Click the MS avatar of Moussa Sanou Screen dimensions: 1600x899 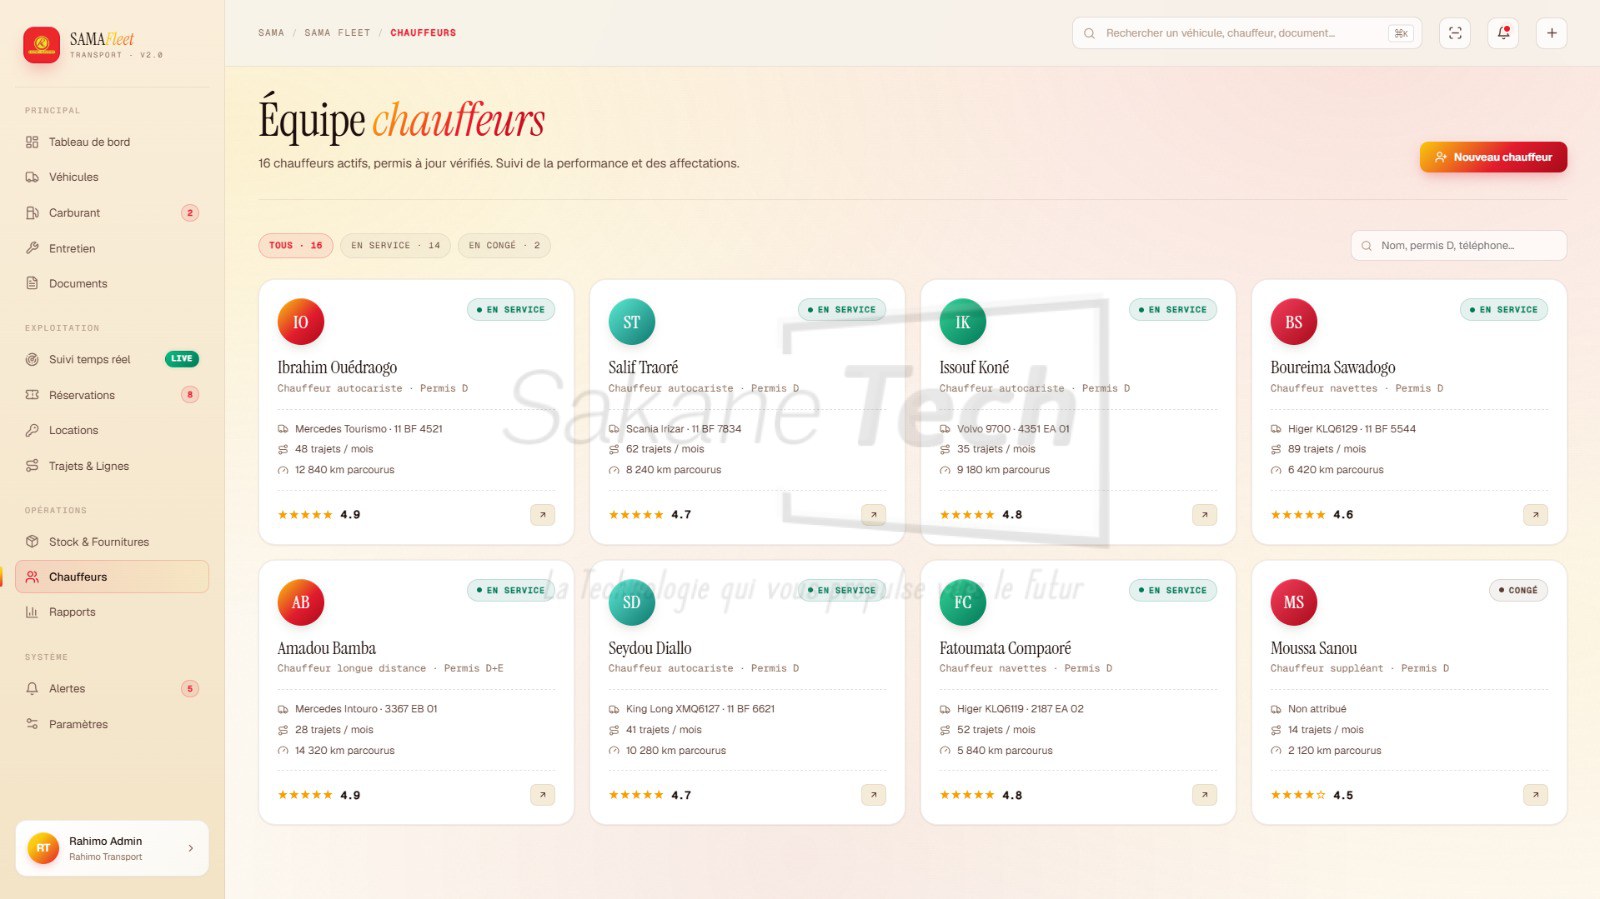(x=1293, y=602)
